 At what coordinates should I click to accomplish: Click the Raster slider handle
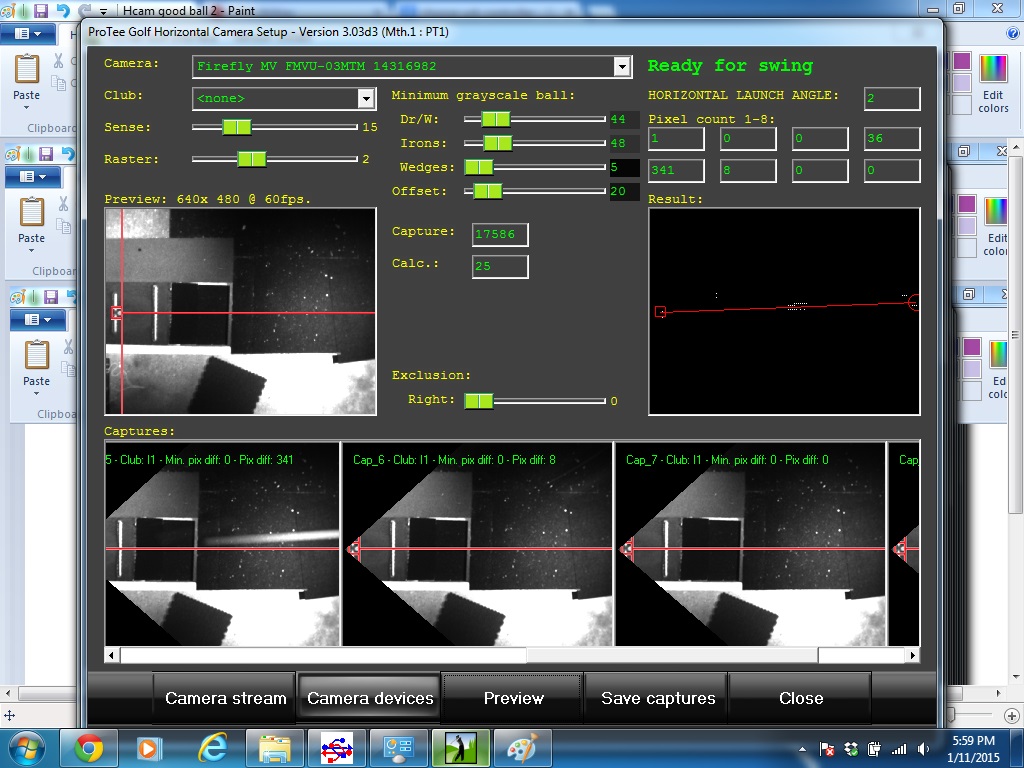pyautogui.click(x=251, y=159)
